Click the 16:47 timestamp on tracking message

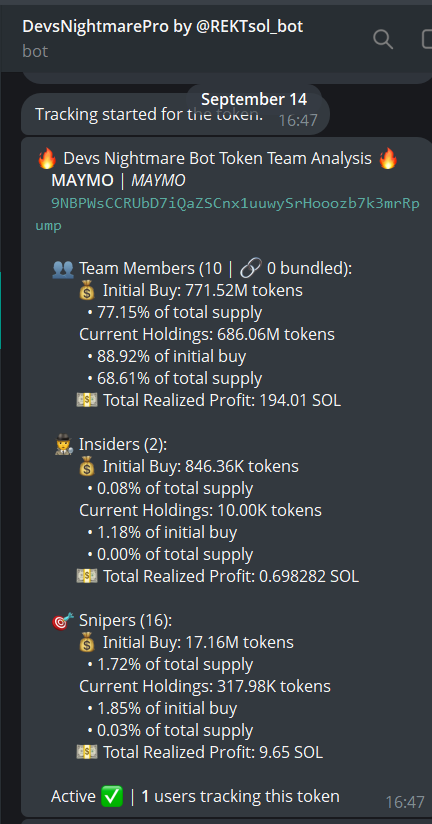[298, 121]
